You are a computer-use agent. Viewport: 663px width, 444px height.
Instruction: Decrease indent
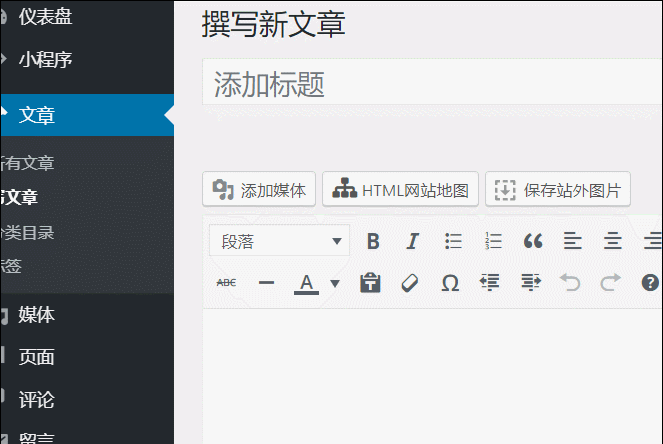tap(490, 282)
